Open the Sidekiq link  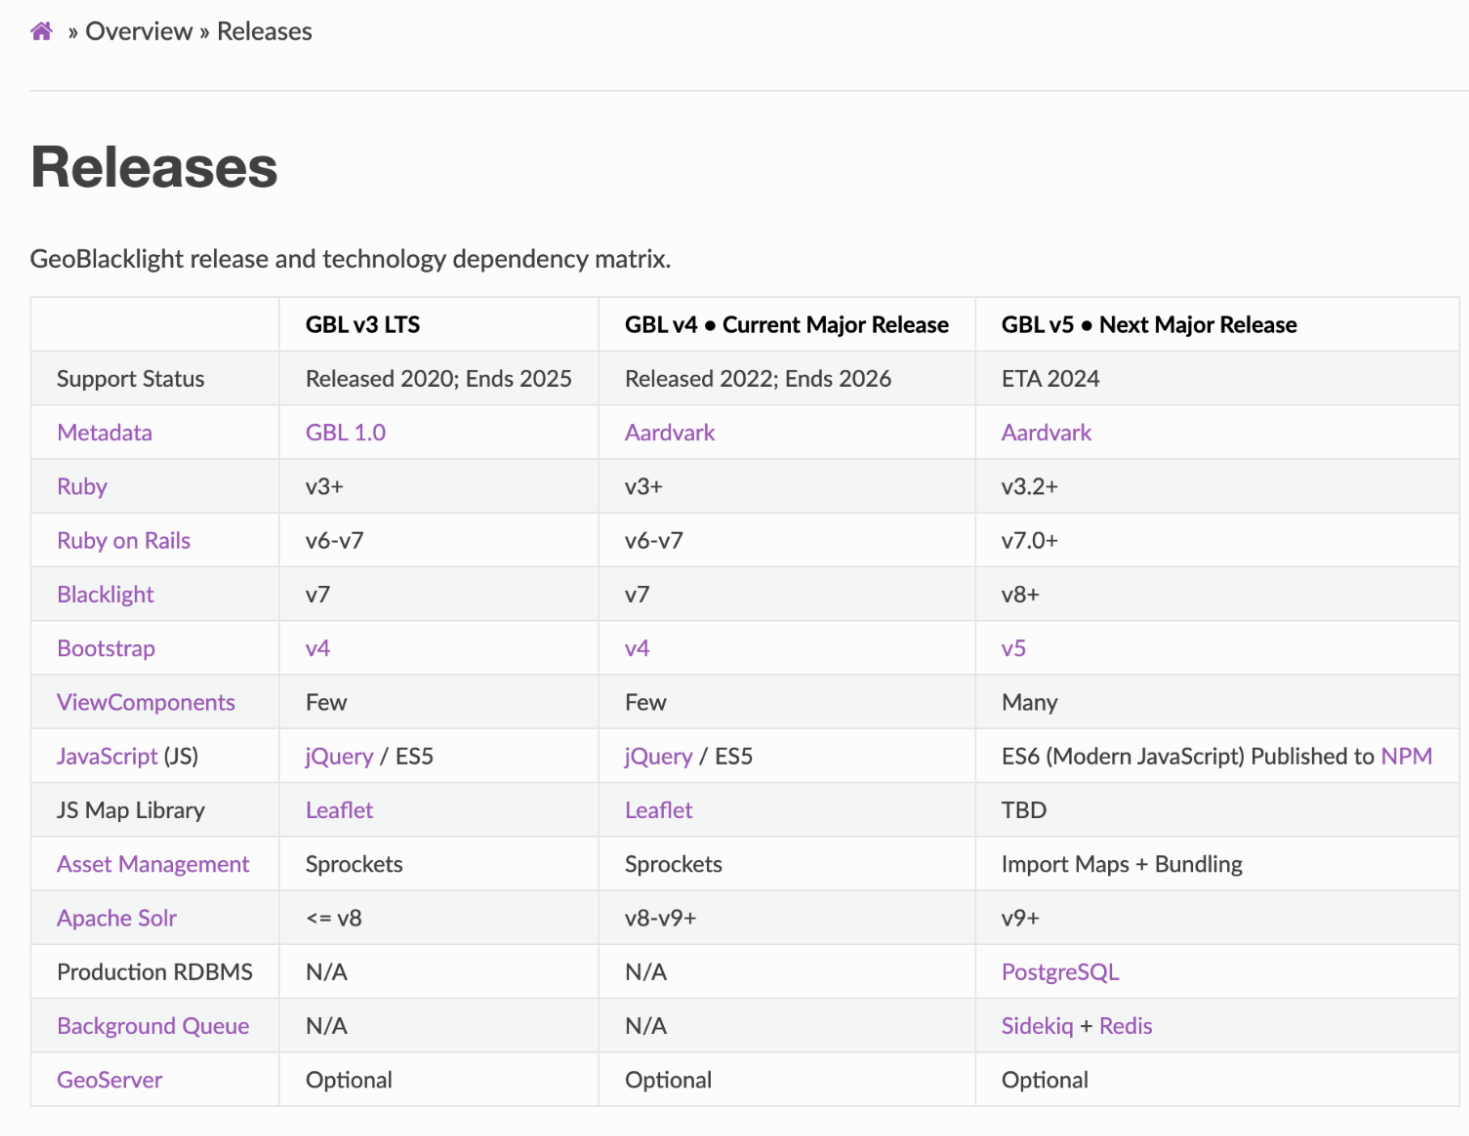1037,1026
